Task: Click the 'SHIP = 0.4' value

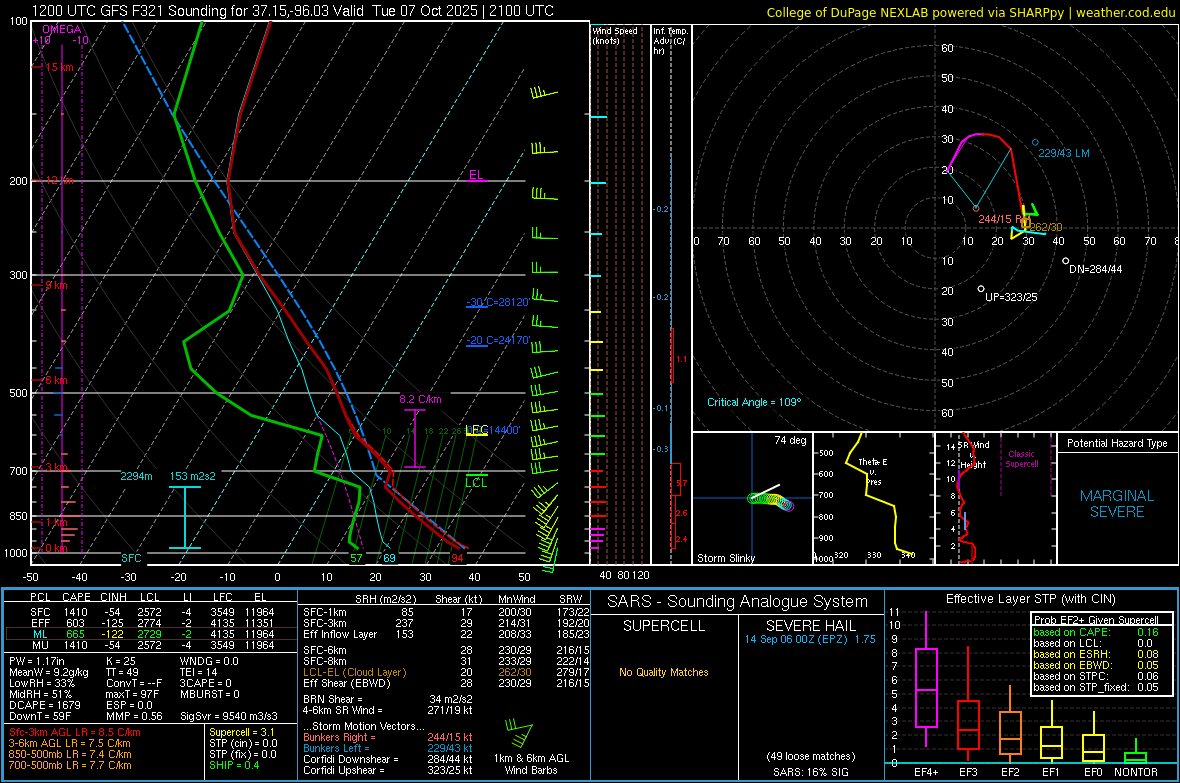Action: click(x=234, y=765)
